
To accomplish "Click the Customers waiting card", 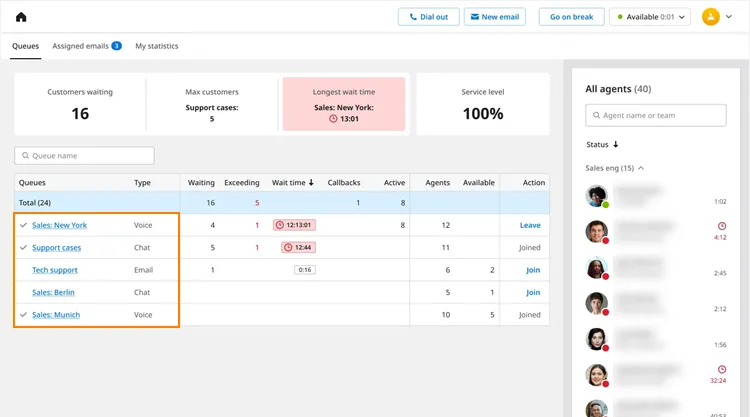I will (x=80, y=104).
